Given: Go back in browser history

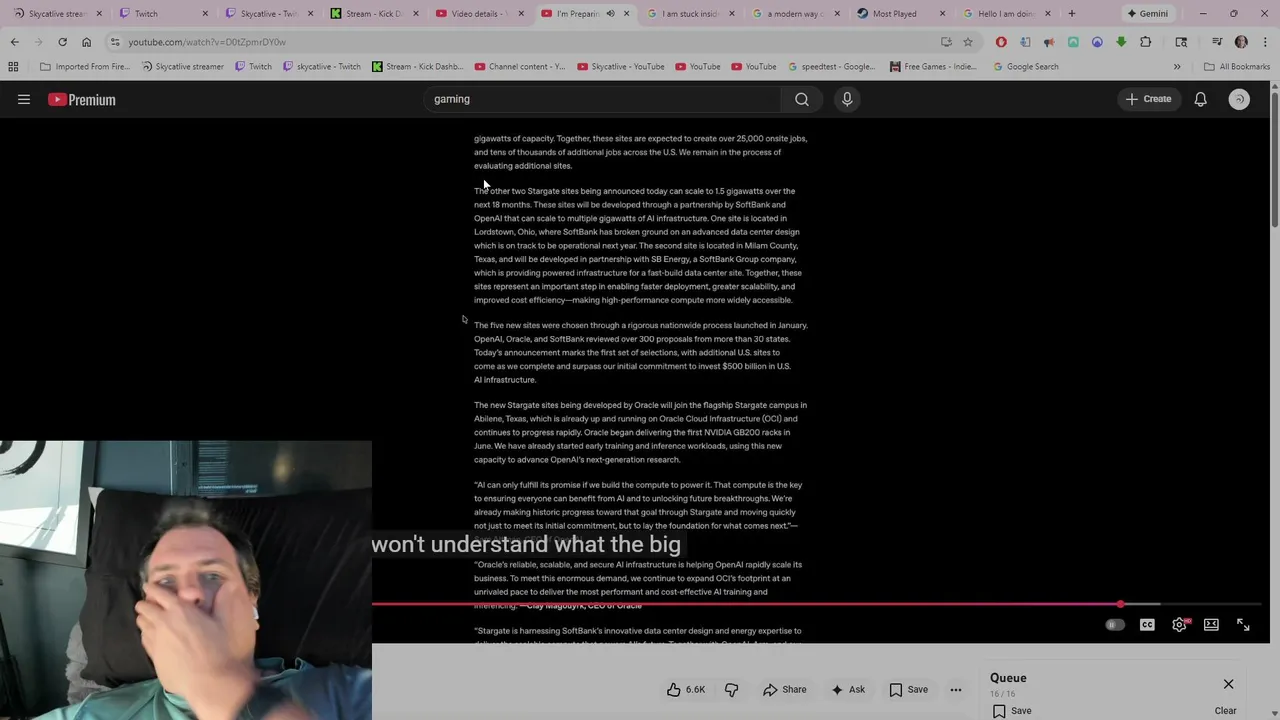Looking at the screenshot, I should pyautogui.click(x=14, y=42).
